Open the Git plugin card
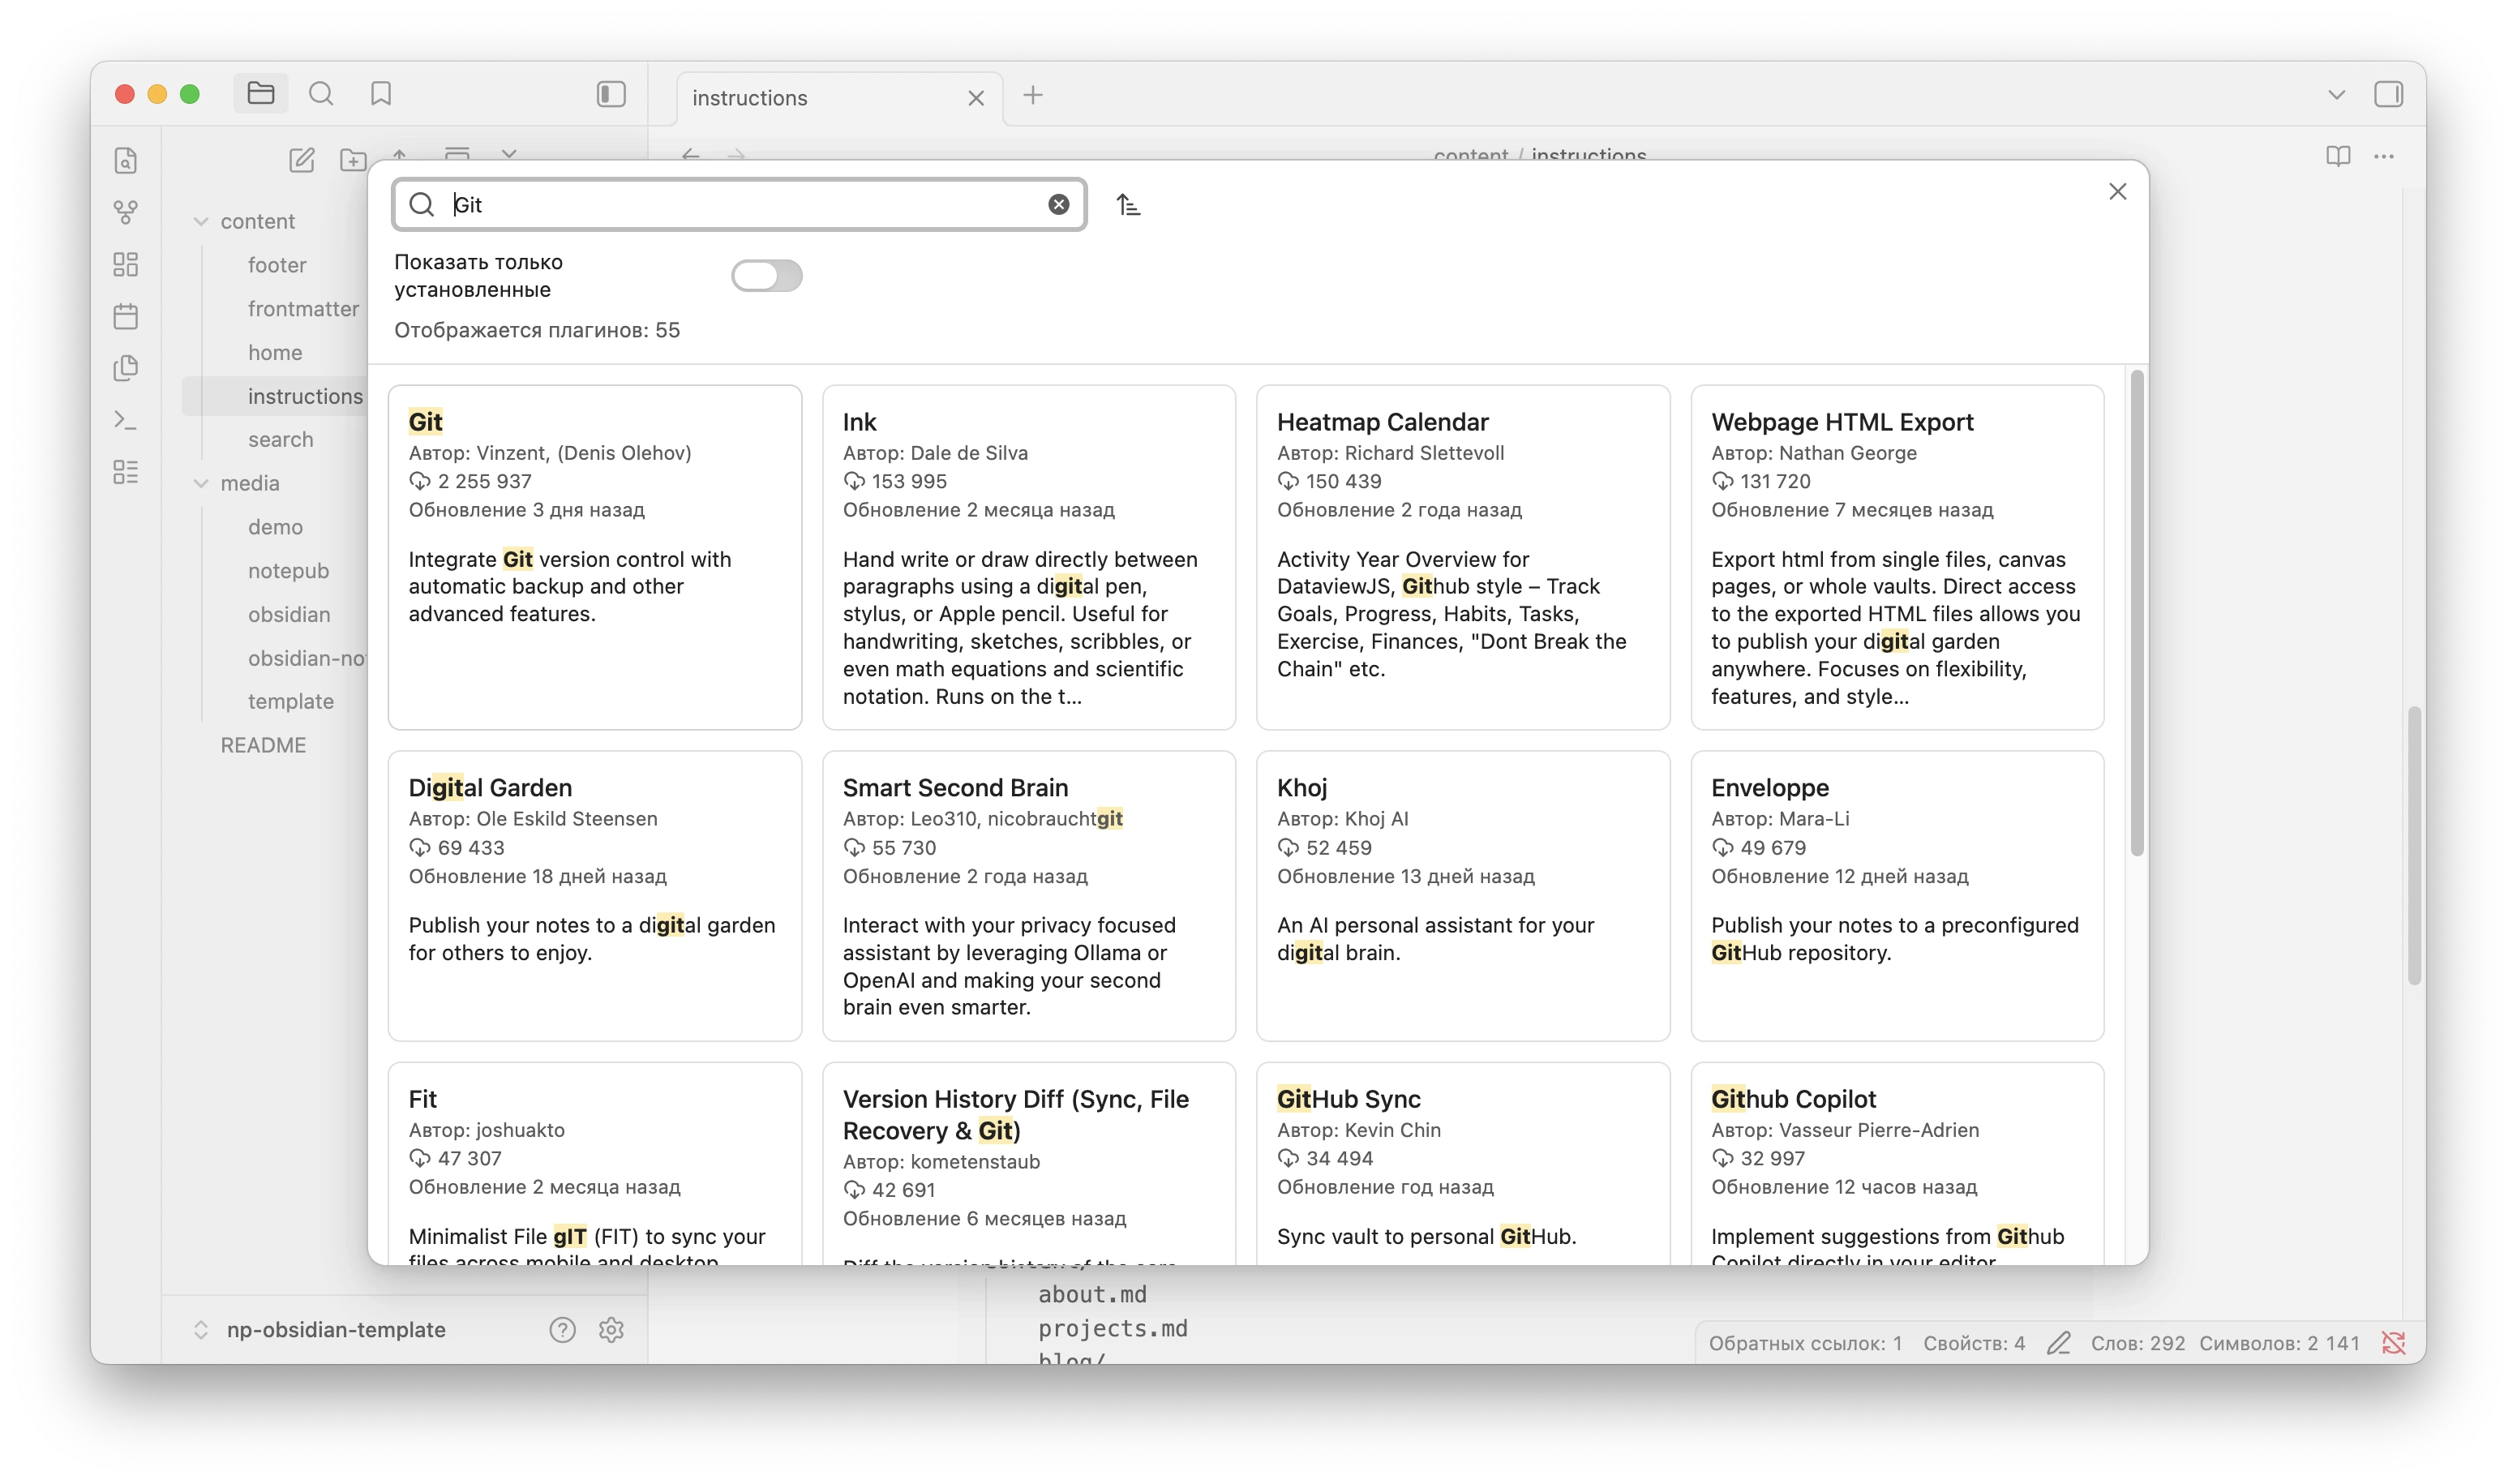Viewport: 2517px width, 1484px height. point(594,557)
